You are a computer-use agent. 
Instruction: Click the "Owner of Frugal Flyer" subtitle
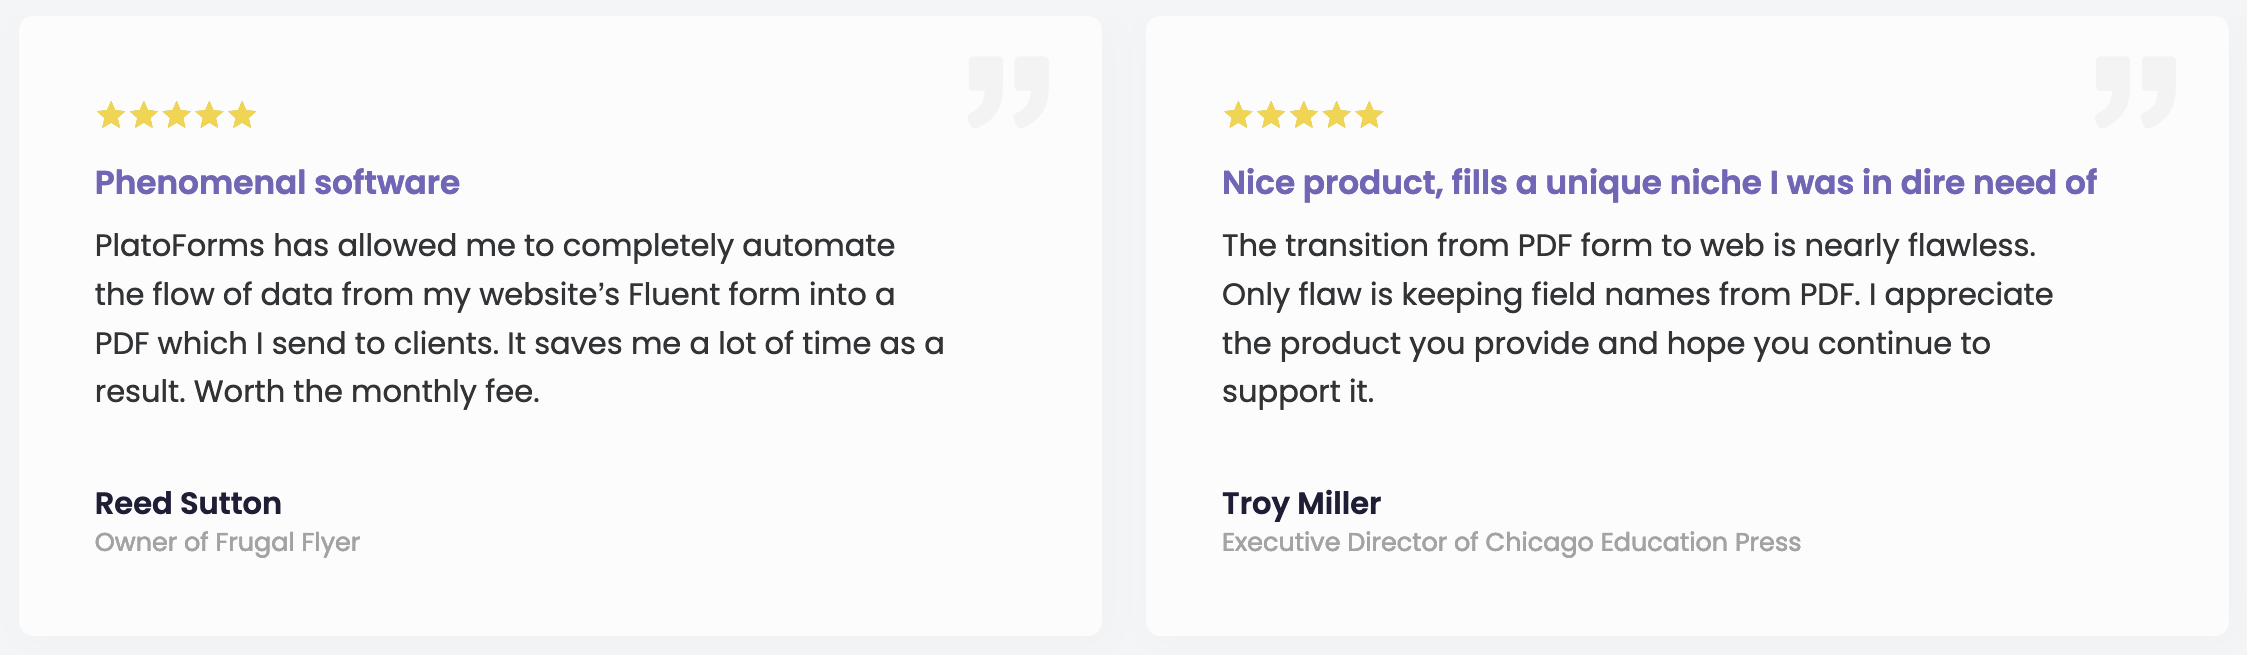pyautogui.click(x=227, y=542)
